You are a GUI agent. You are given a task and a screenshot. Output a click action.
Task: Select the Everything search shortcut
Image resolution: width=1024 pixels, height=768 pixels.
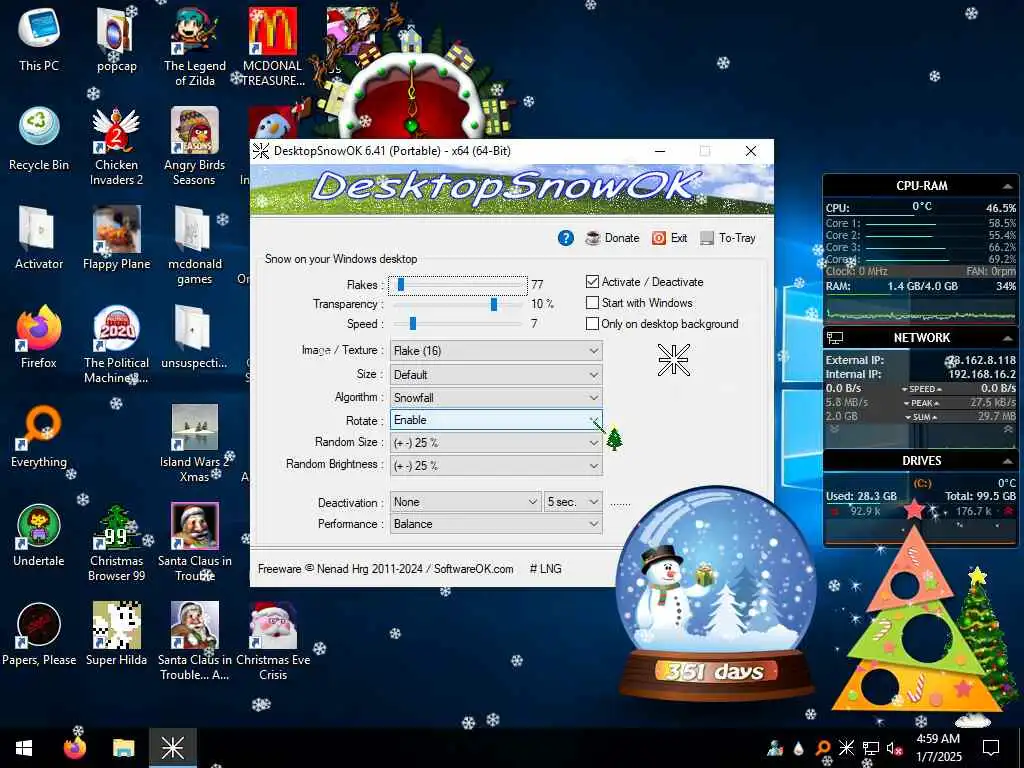[39, 436]
